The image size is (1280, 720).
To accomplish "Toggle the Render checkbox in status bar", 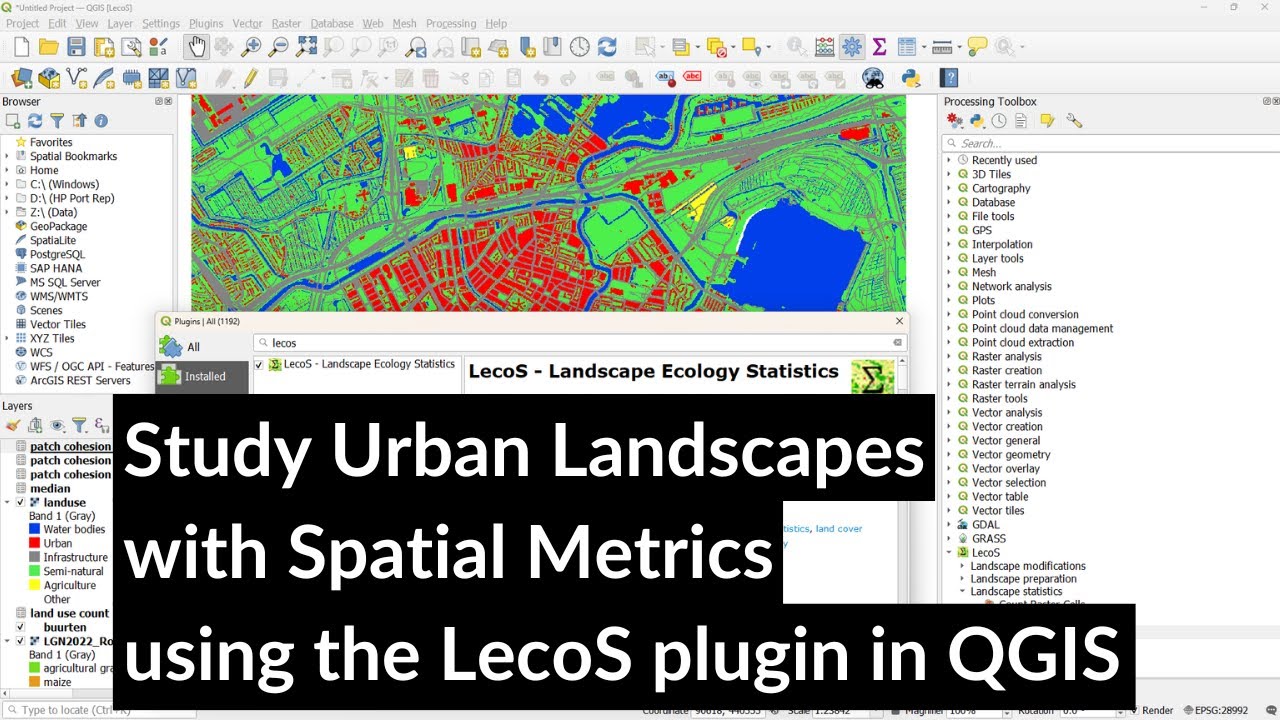I will pos(1132,711).
